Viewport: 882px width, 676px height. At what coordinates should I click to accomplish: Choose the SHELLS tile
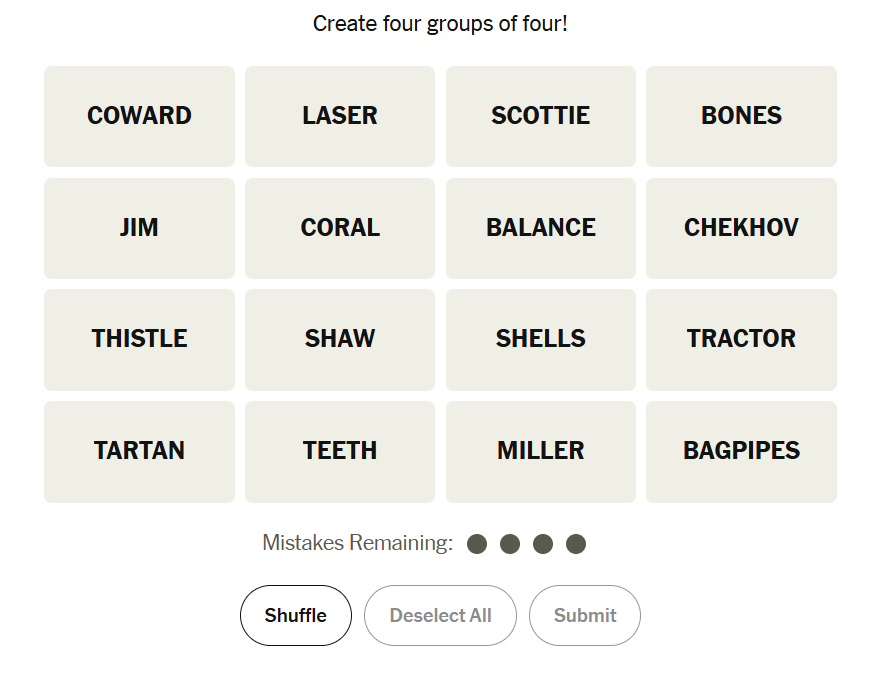pyautogui.click(x=540, y=339)
